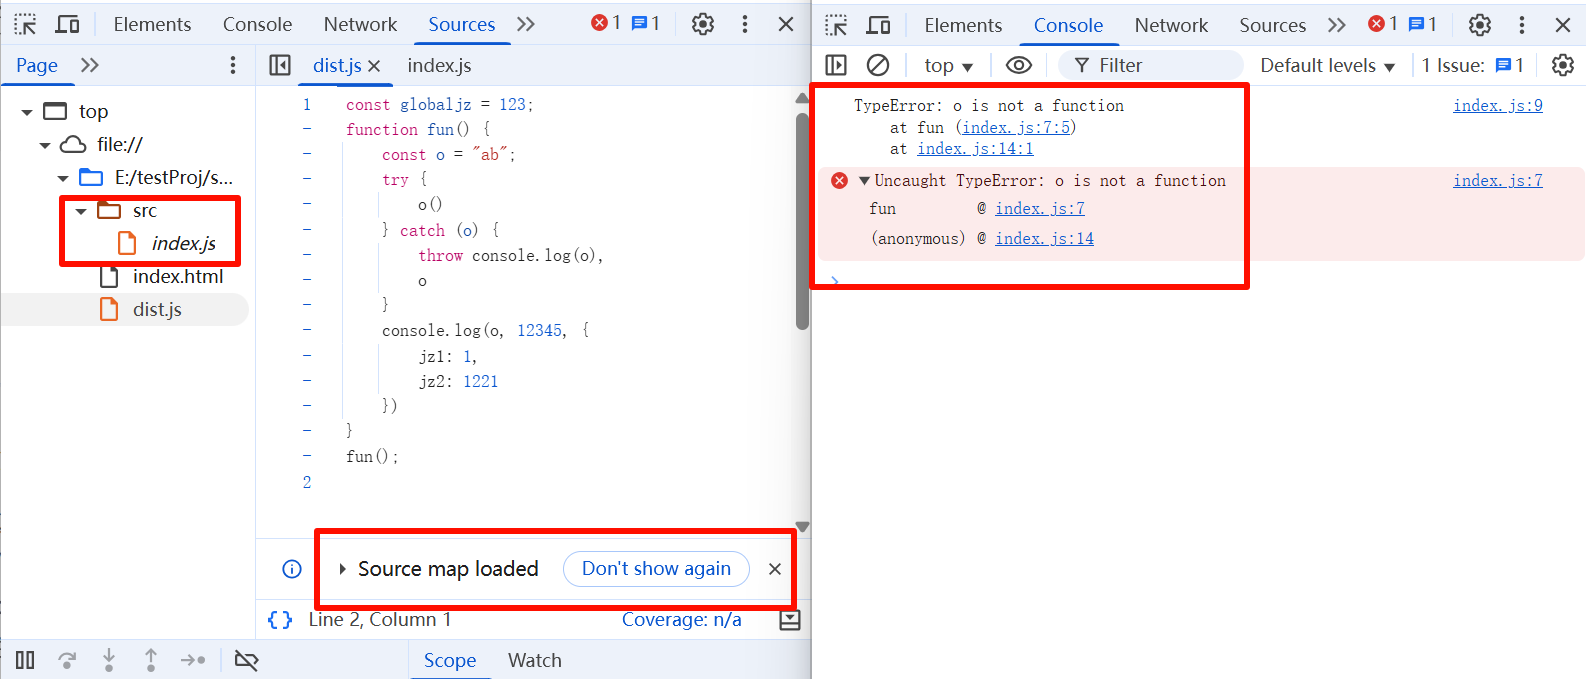Screen dimensions: 1586x679
Task: Click the code editor vertical scrollbar
Action: (802, 220)
